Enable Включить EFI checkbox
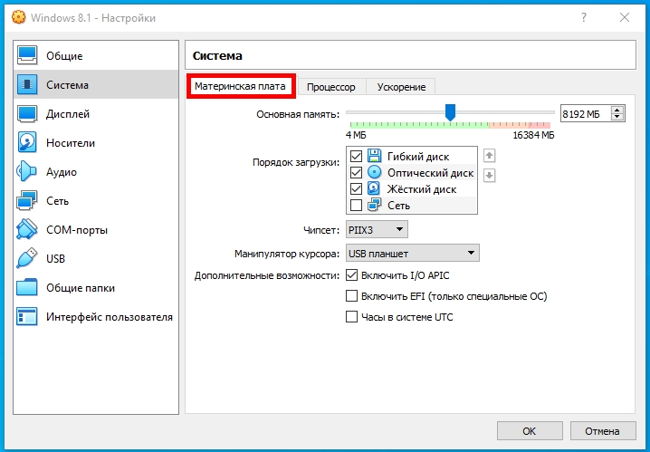The image size is (650, 452). pyautogui.click(x=352, y=296)
